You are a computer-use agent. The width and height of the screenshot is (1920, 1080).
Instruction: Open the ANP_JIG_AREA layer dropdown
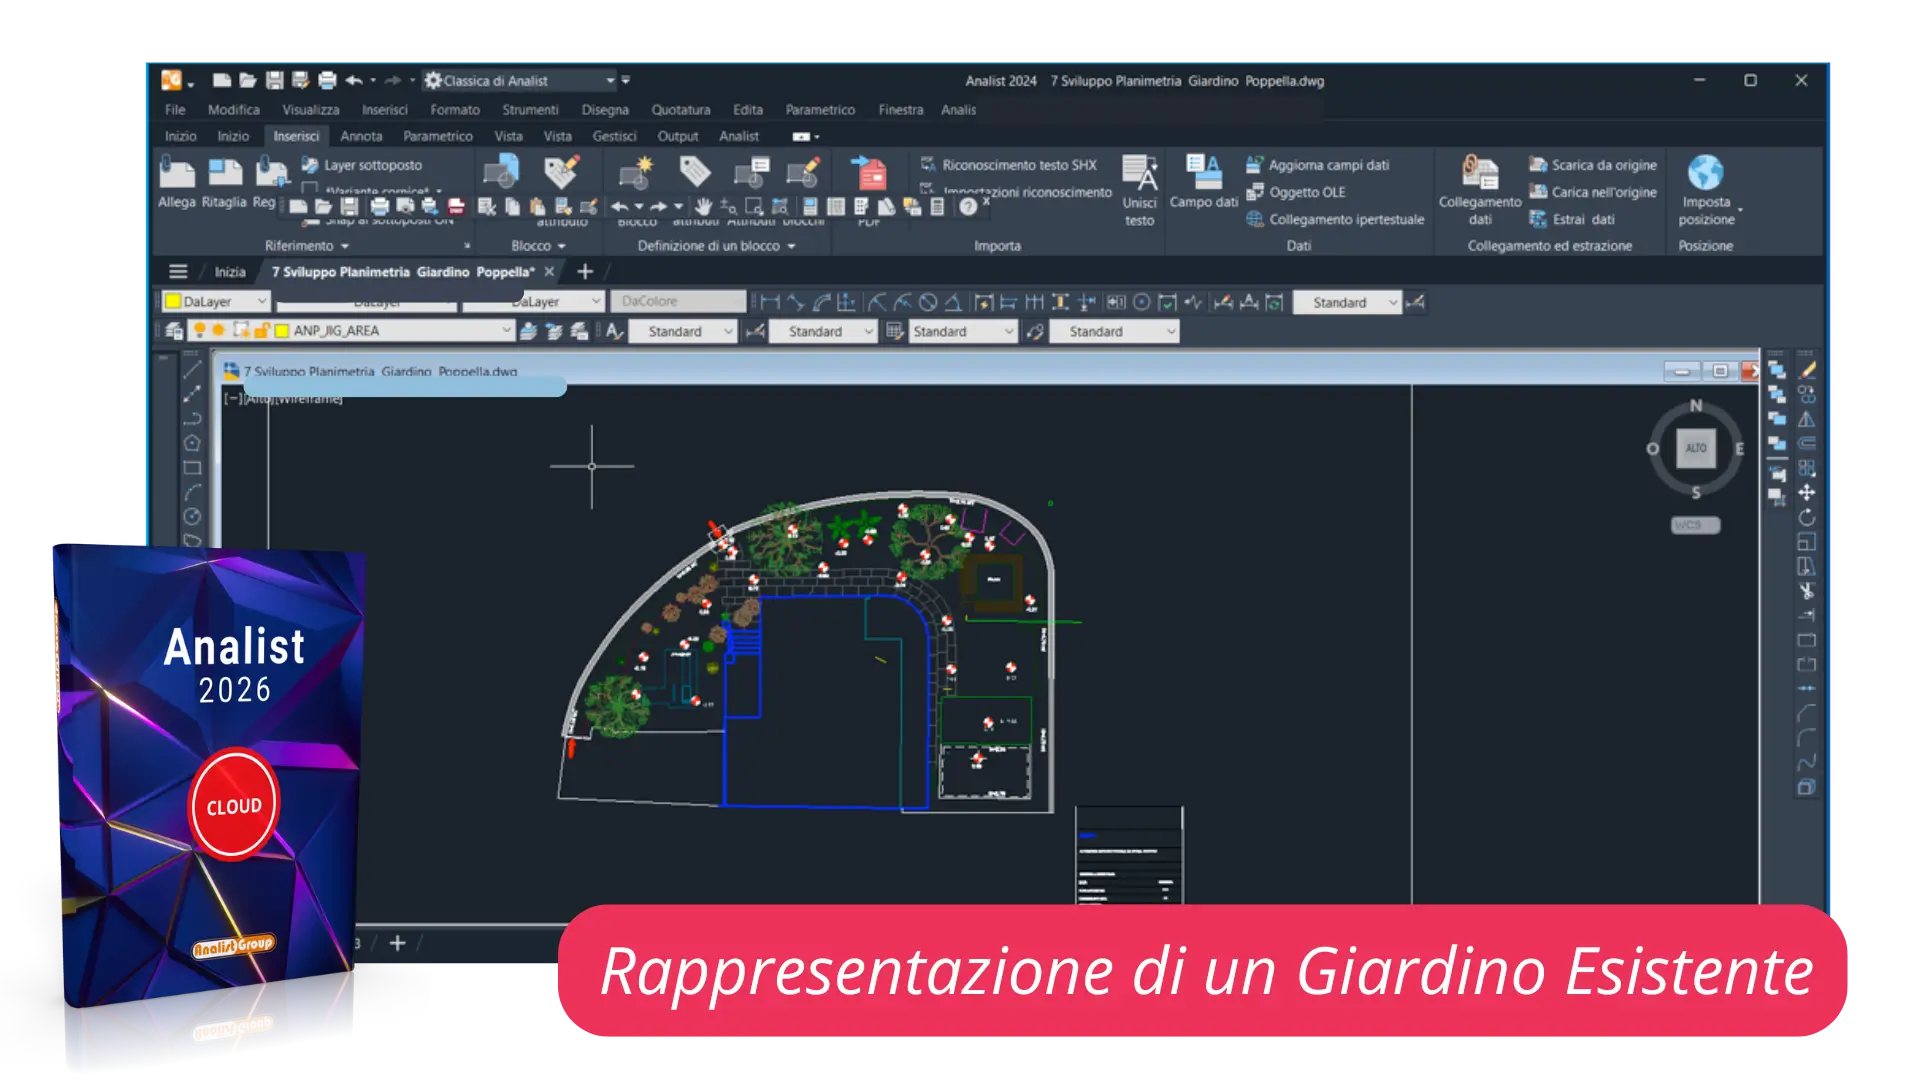click(506, 331)
